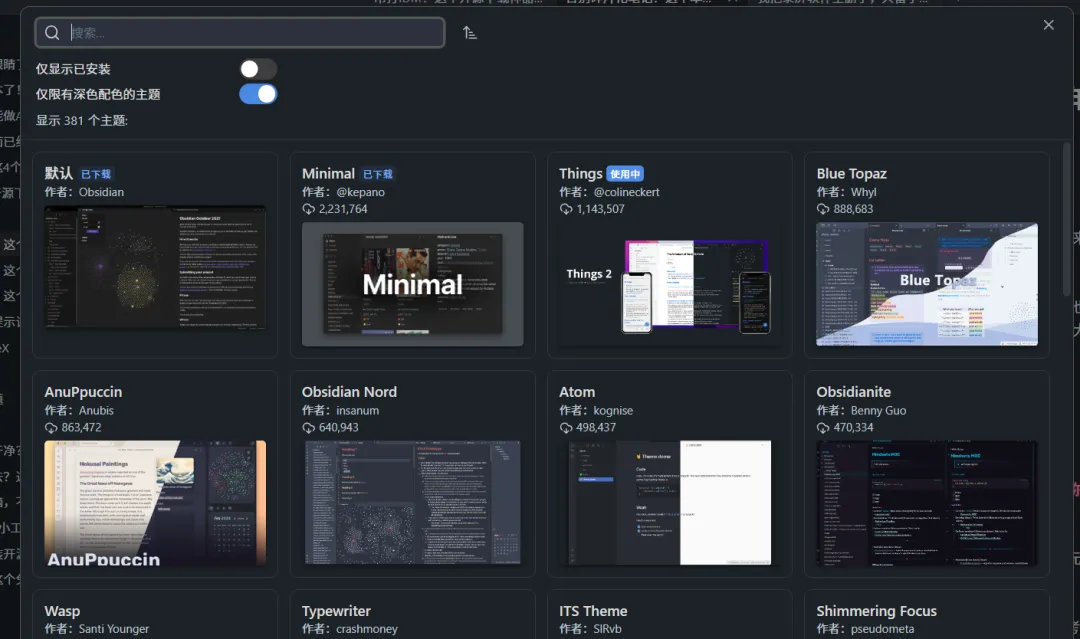
Task: Click author text crashmoney
Action: click(x=366, y=629)
